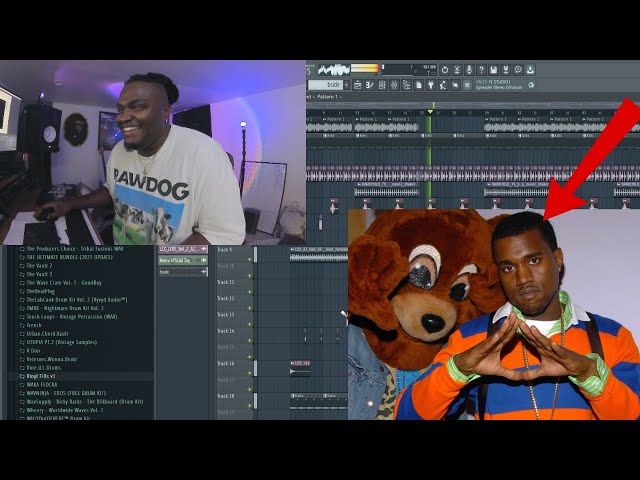Mute Track 18 via its green dot

tap(250, 406)
